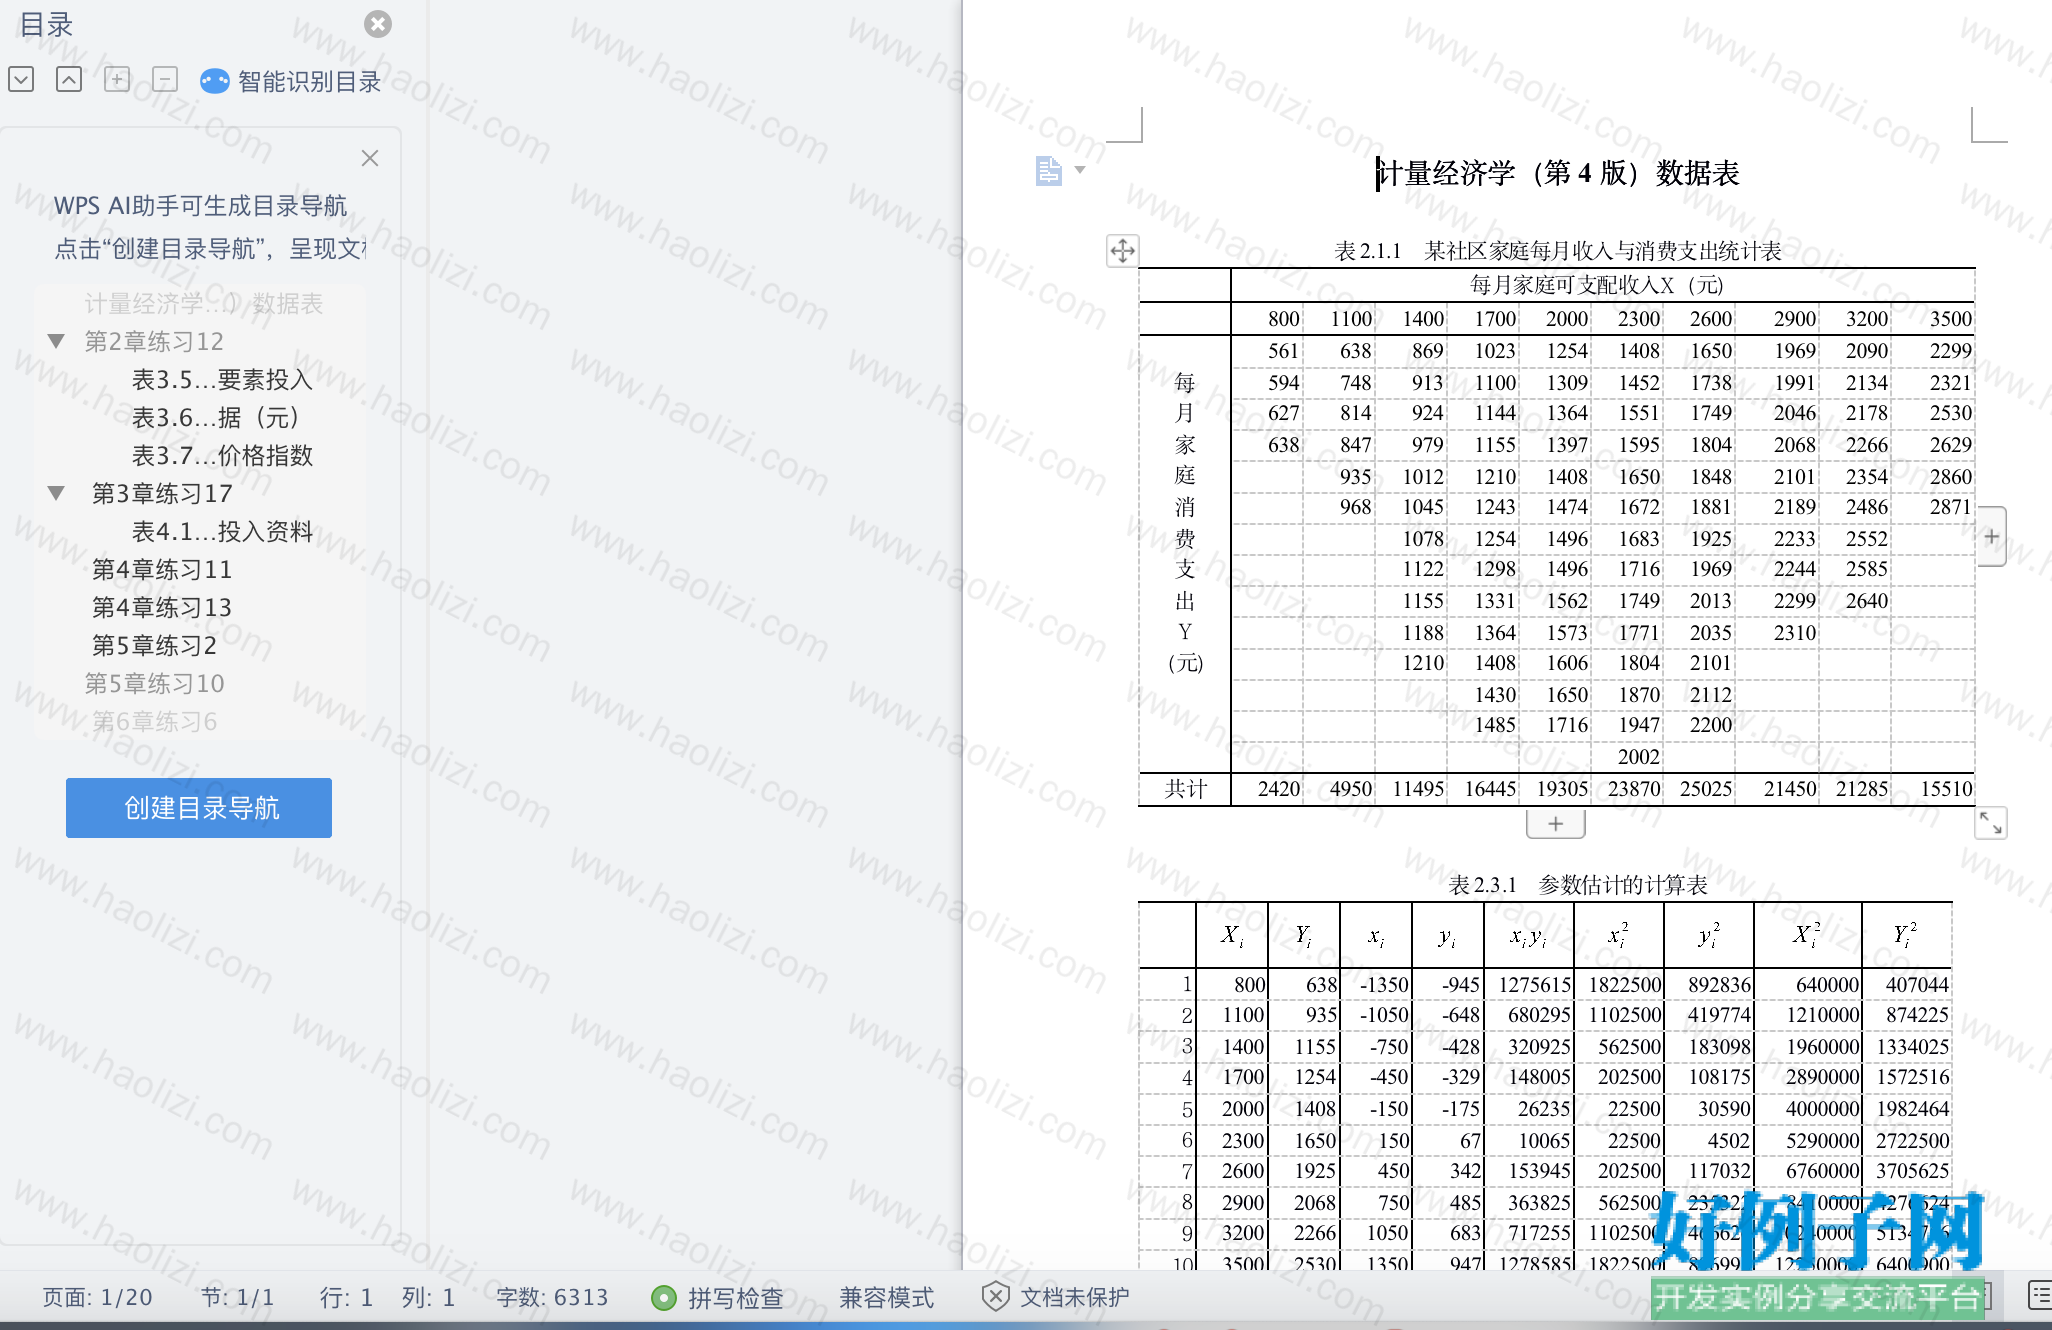Screen dimensions: 2052x1330
Task: Go to 第6章练习6 in outline
Action: tap(154, 722)
